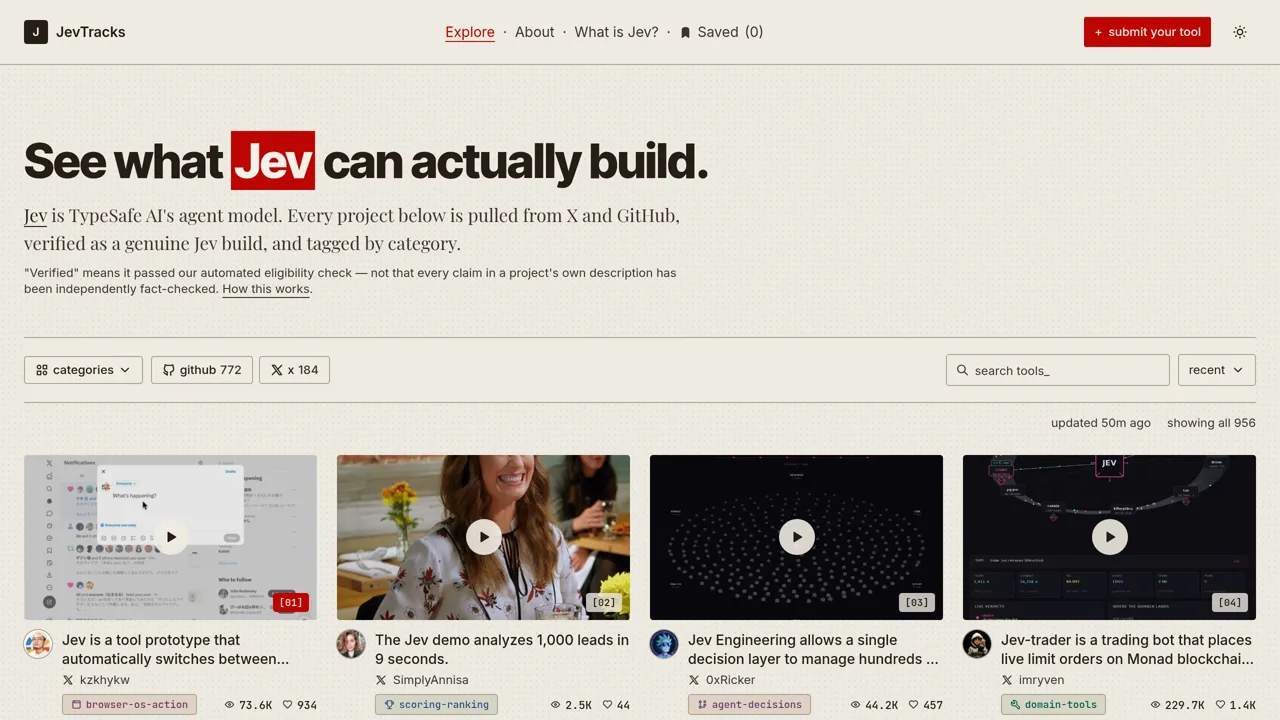Filter by X 184 source
This screenshot has height=720, width=1280.
pos(294,370)
